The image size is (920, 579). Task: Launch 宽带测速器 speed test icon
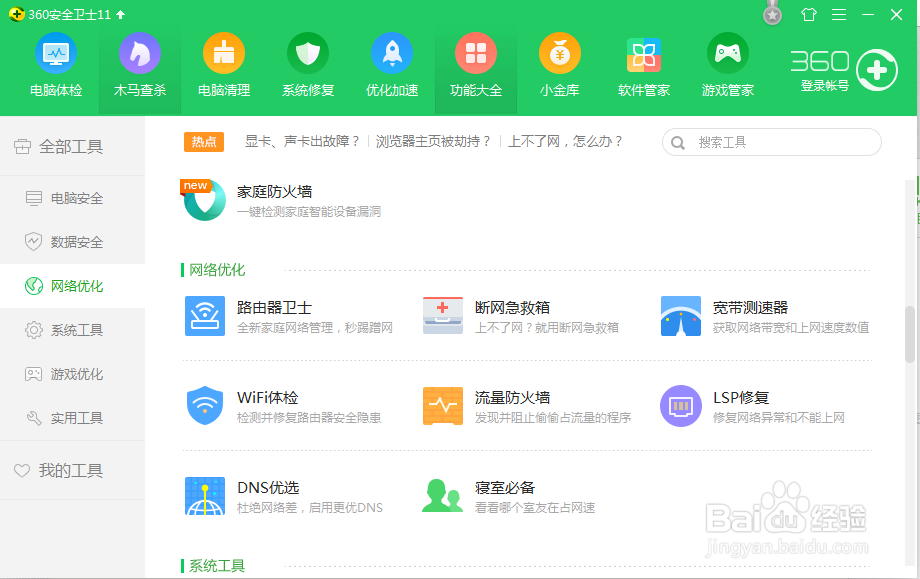pyautogui.click(x=681, y=316)
